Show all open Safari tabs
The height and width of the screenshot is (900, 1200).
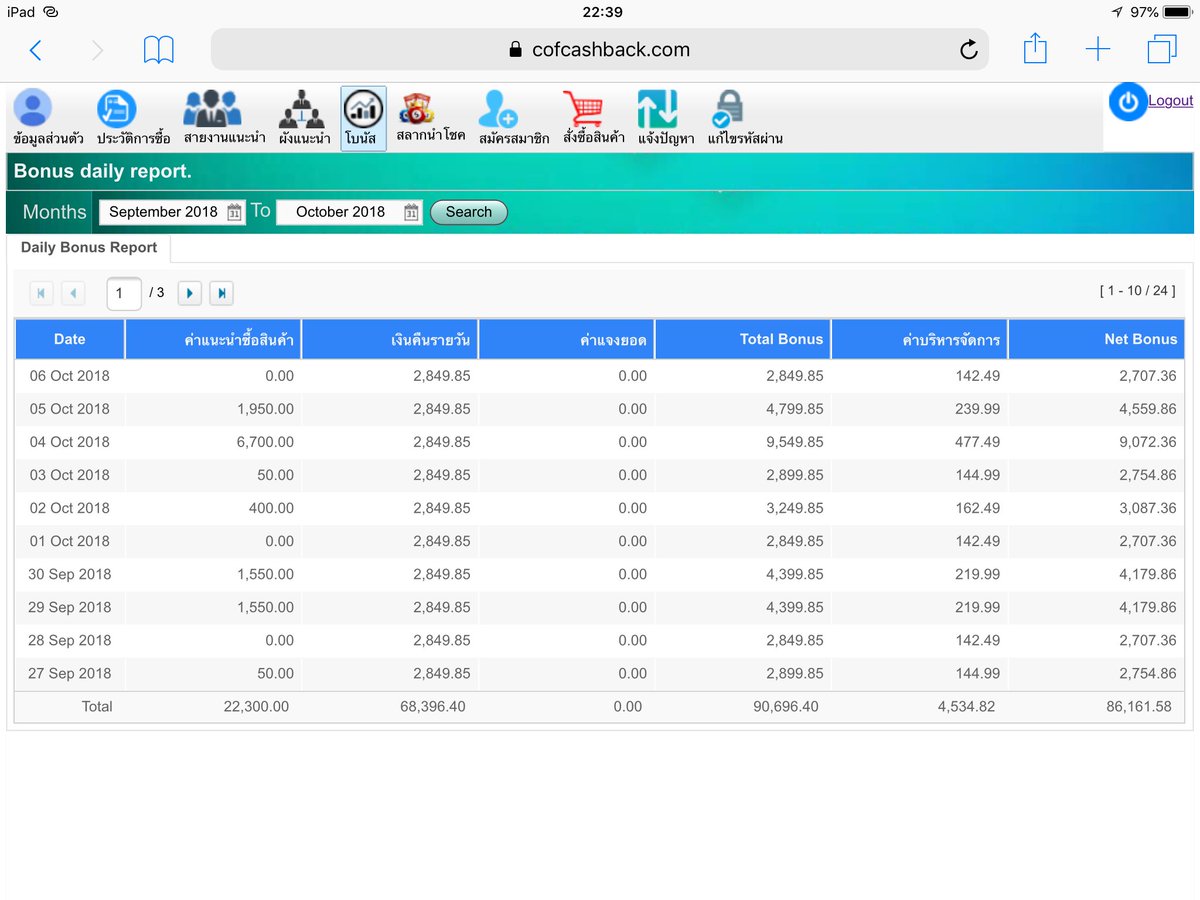(x=1161, y=49)
